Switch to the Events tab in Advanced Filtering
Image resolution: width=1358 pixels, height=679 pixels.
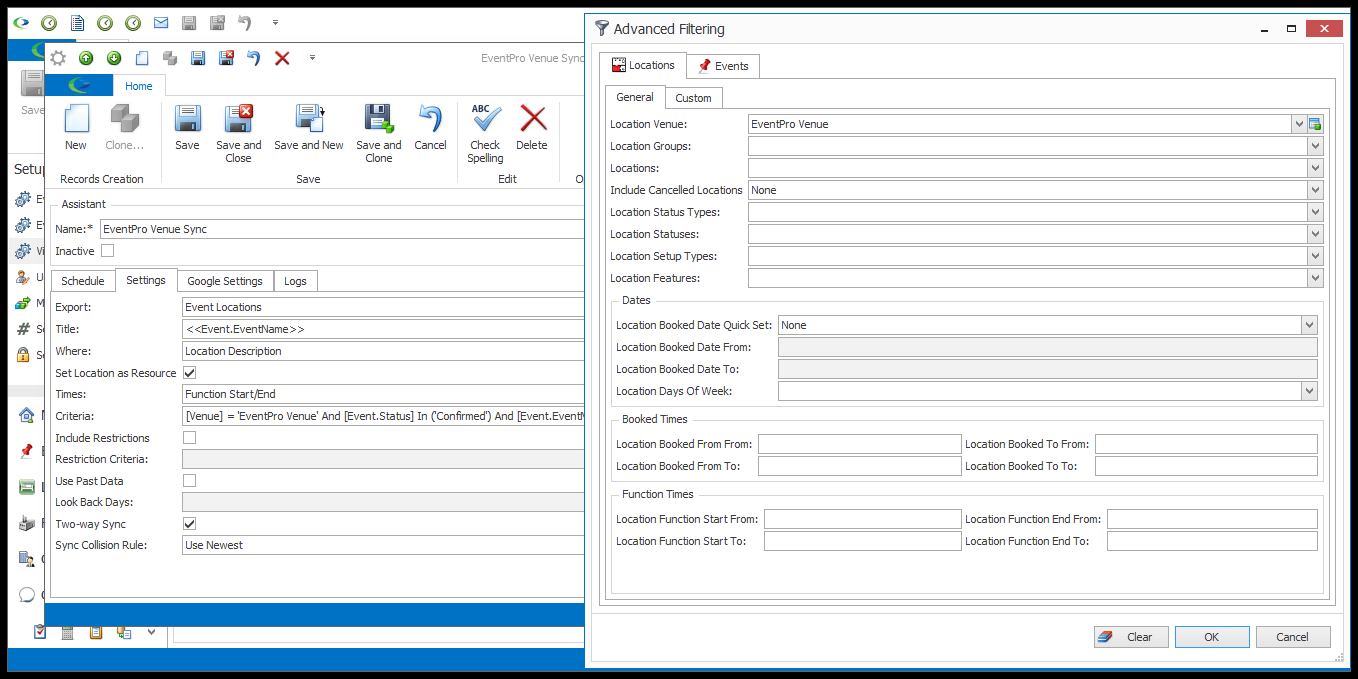[x=723, y=66]
